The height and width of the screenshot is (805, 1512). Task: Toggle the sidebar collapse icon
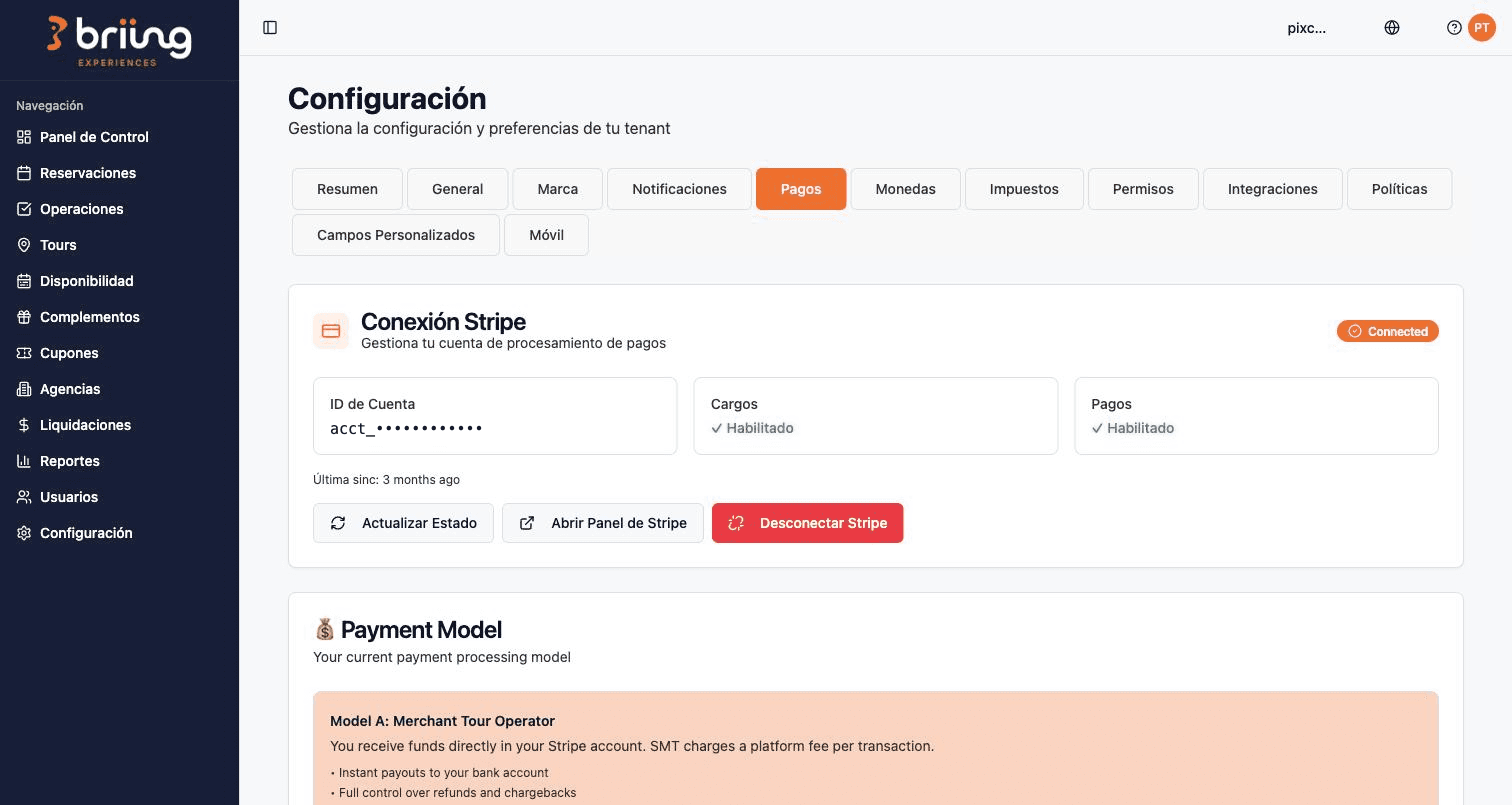(x=270, y=28)
